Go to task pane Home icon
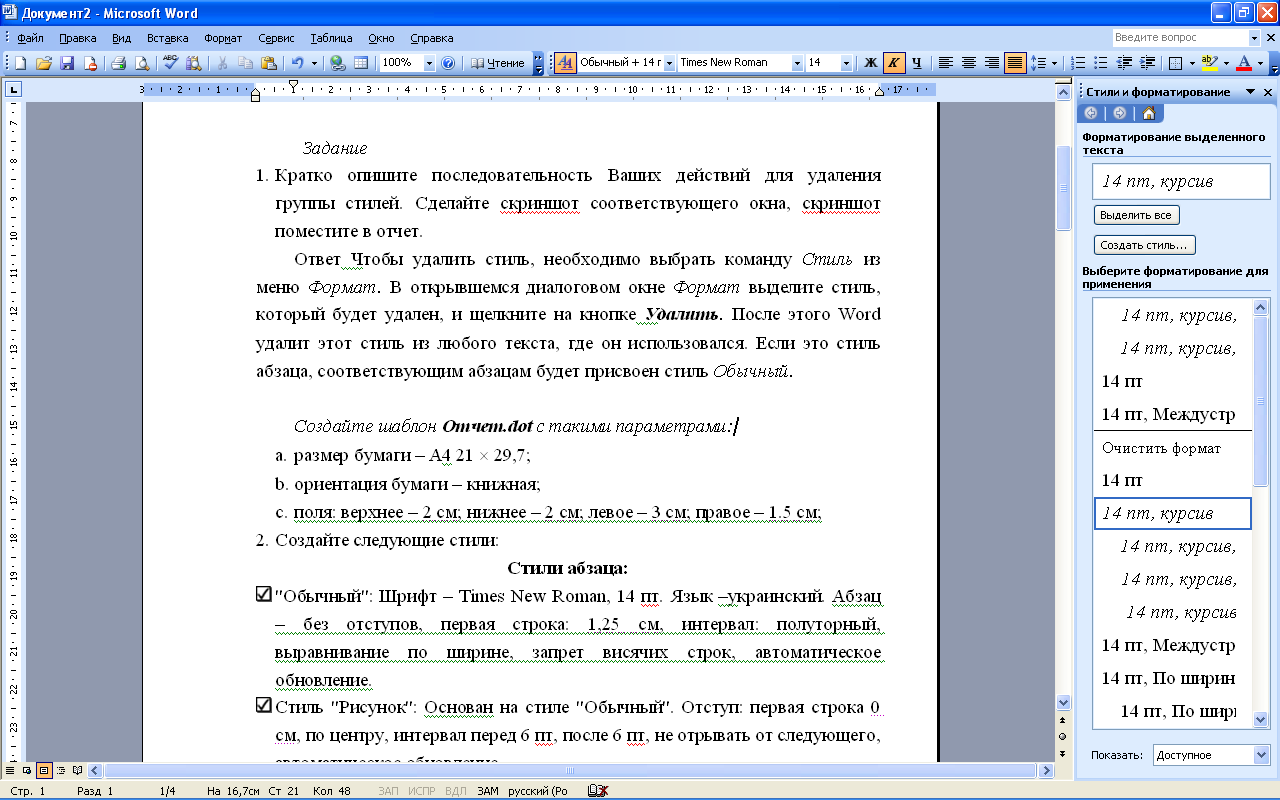The image size is (1280, 800). (1149, 113)
